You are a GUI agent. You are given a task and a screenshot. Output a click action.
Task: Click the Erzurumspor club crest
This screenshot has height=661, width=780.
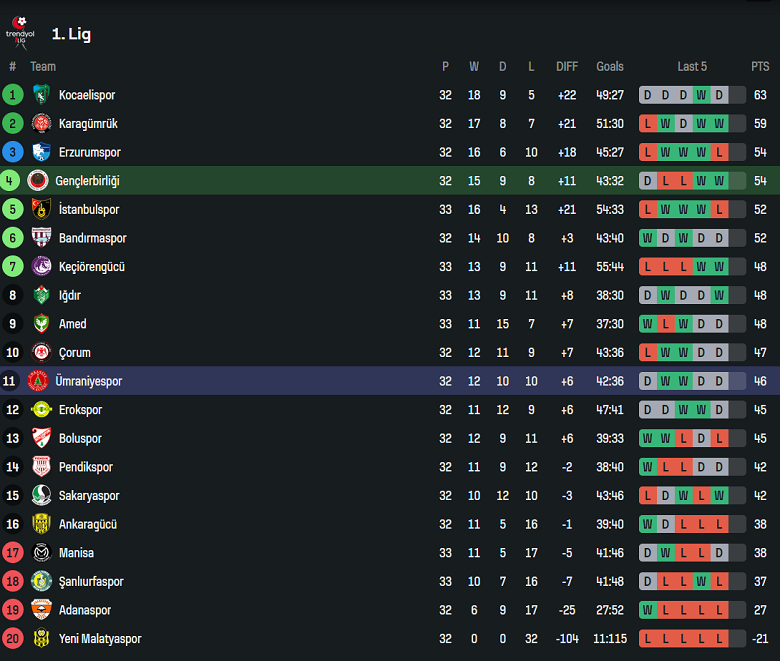pyautogui.click(x=41, y=152)
